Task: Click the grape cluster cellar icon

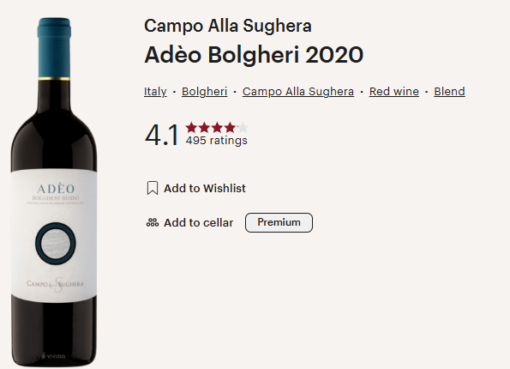Action: pyautogui.click(x=152, y=222)
